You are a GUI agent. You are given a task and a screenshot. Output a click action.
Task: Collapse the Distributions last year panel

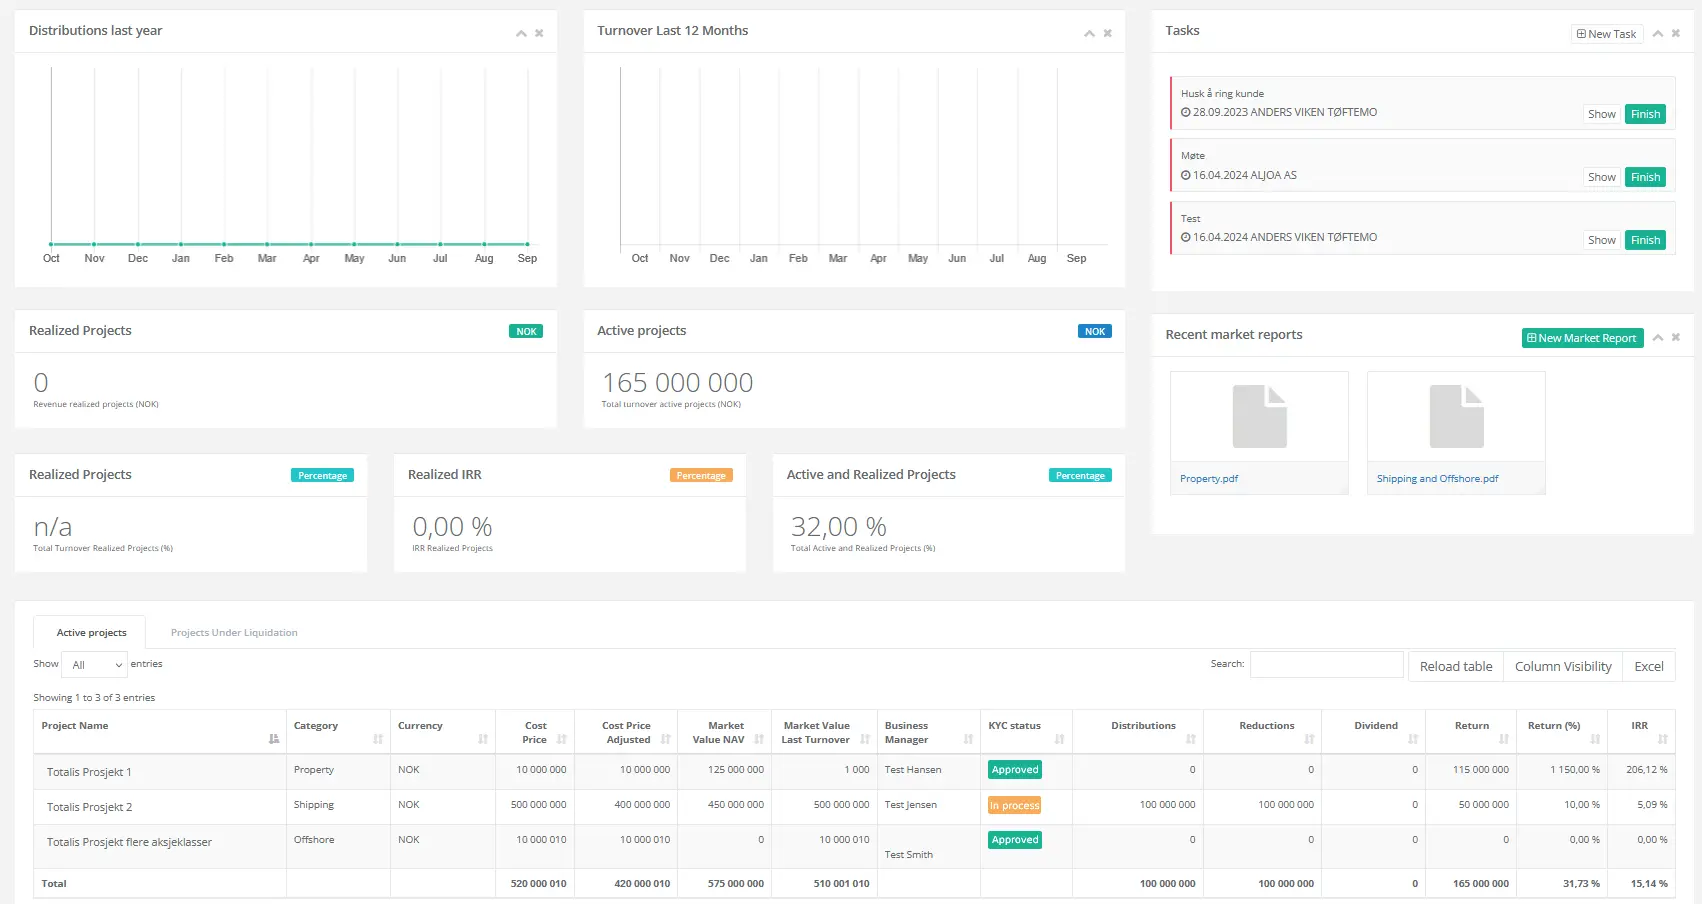(521, 34)
